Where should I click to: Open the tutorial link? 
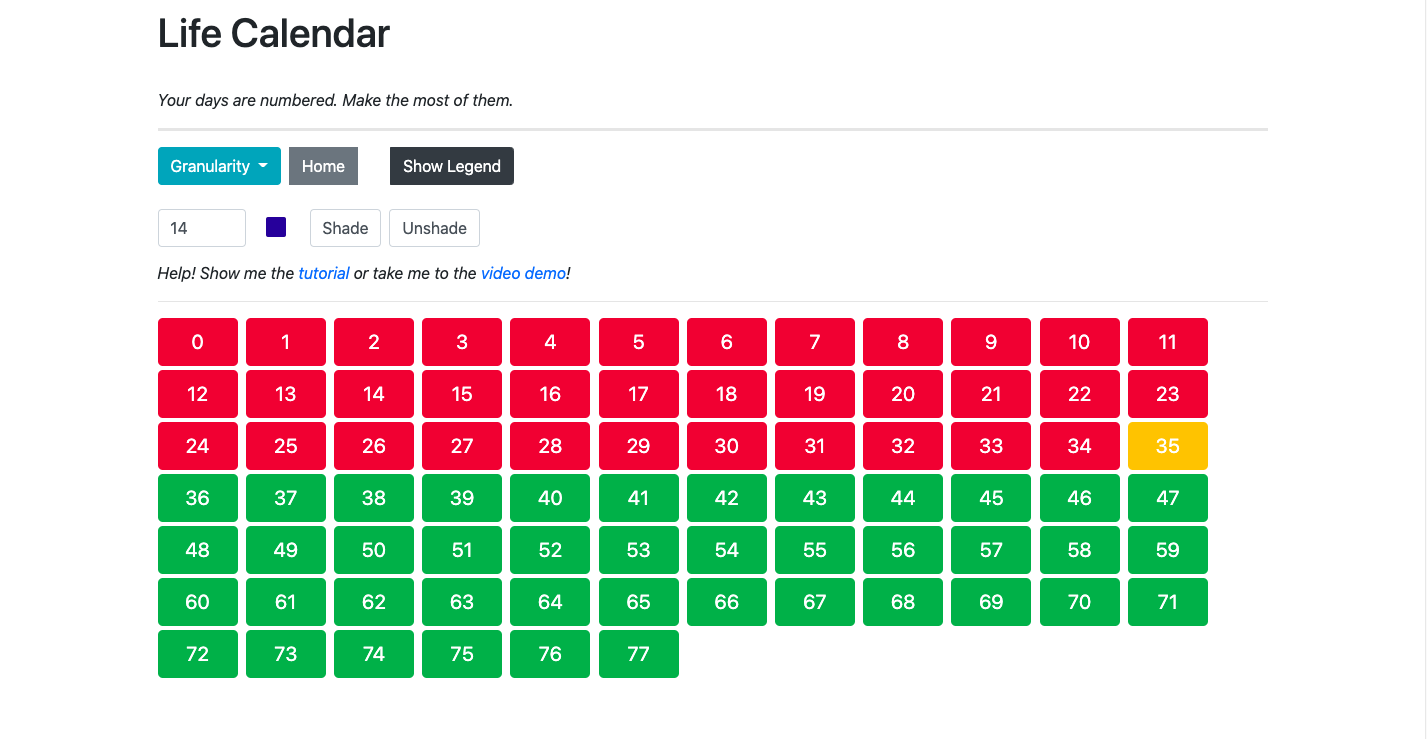pos(324,273)
